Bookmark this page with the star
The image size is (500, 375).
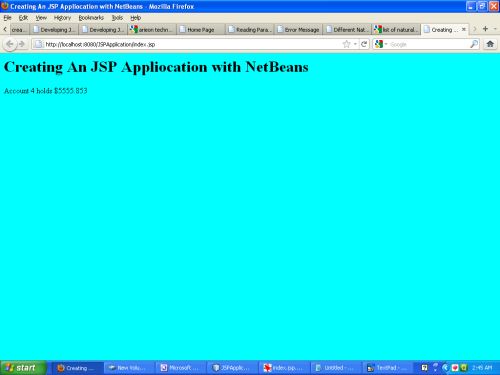346,44
